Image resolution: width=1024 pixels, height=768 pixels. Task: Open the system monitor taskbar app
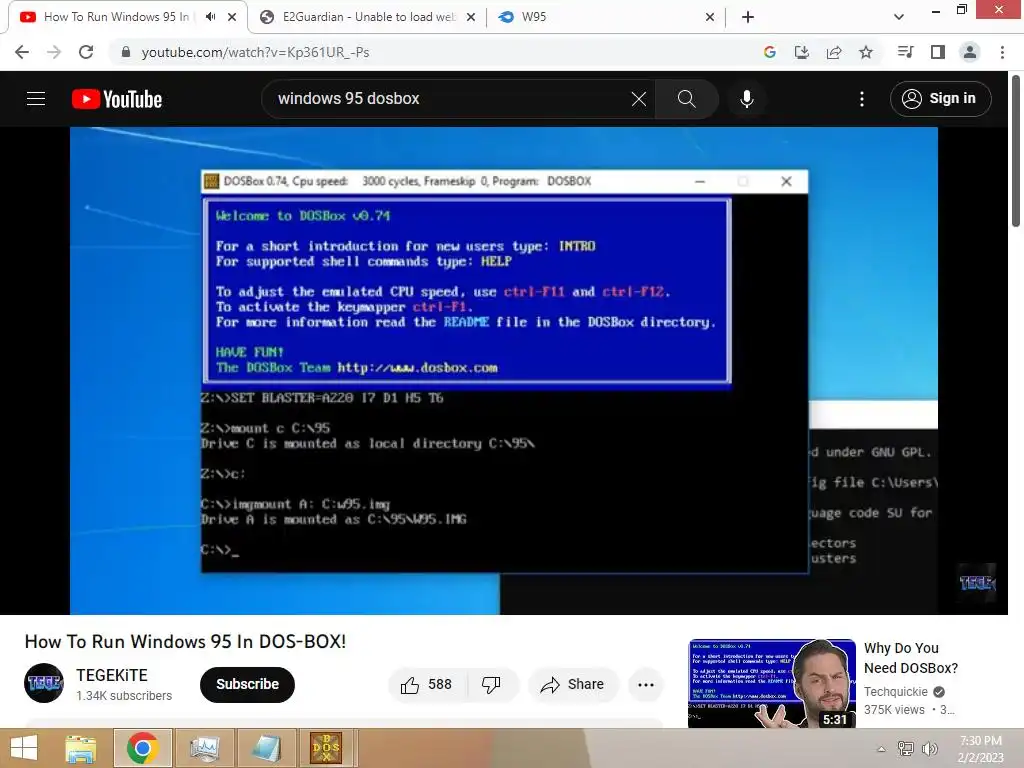pos(205,748)
